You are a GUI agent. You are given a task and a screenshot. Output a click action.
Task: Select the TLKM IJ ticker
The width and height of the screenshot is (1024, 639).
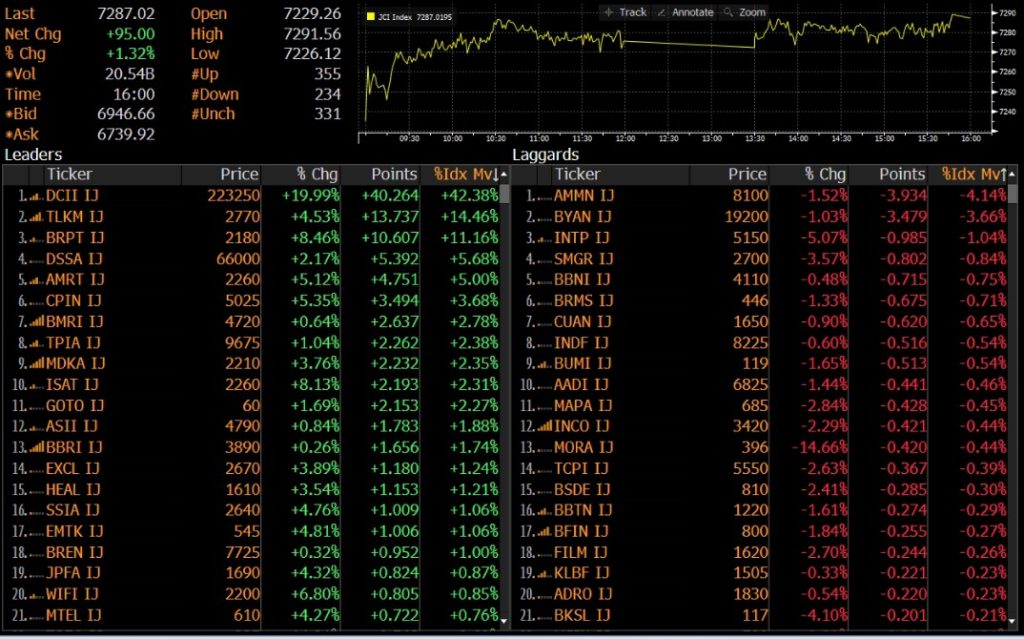click(x=74, y=217)
